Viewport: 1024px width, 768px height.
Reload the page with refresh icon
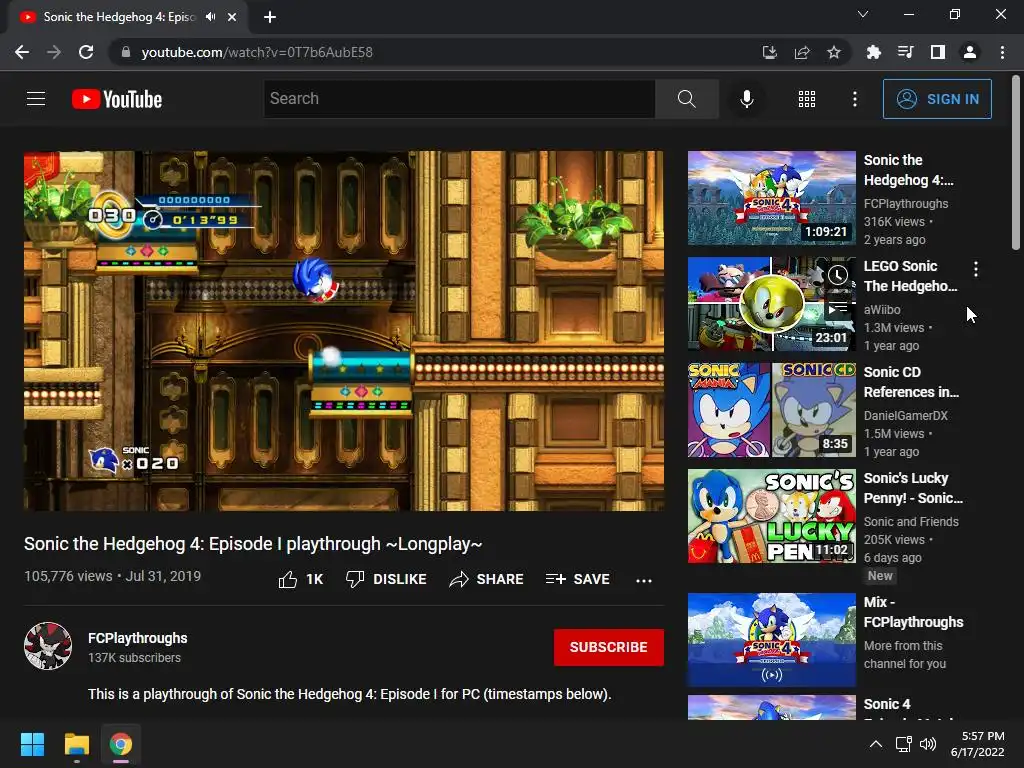click(86, 52)
